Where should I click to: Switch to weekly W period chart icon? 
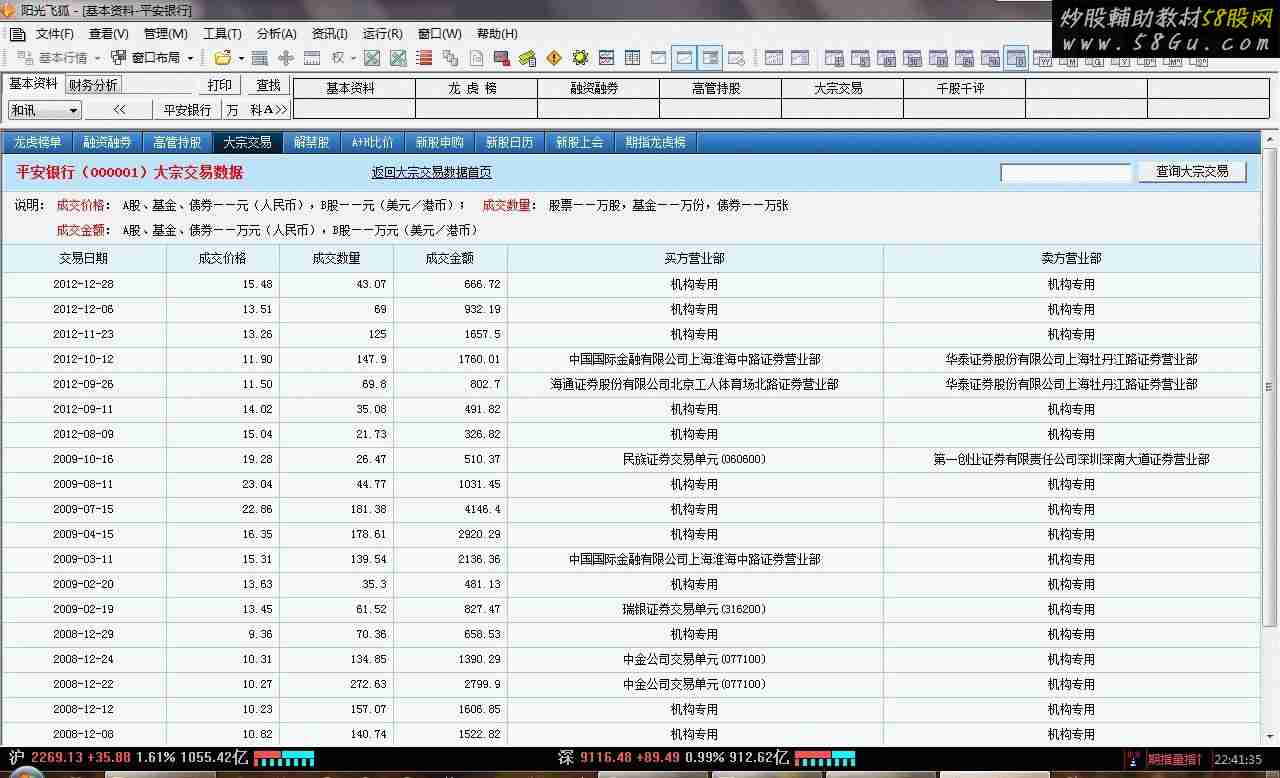click(1044, 59)
